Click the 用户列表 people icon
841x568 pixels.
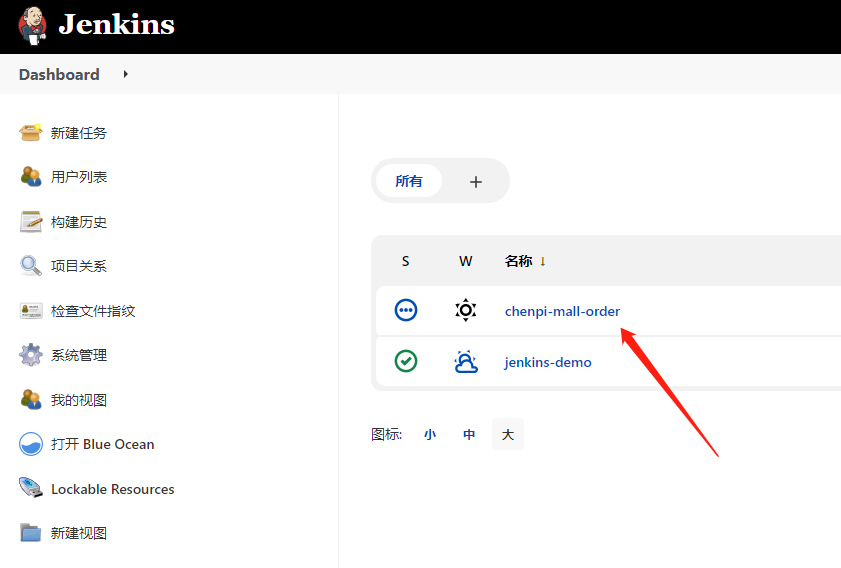pyautogui.click(x=31, y=176)
